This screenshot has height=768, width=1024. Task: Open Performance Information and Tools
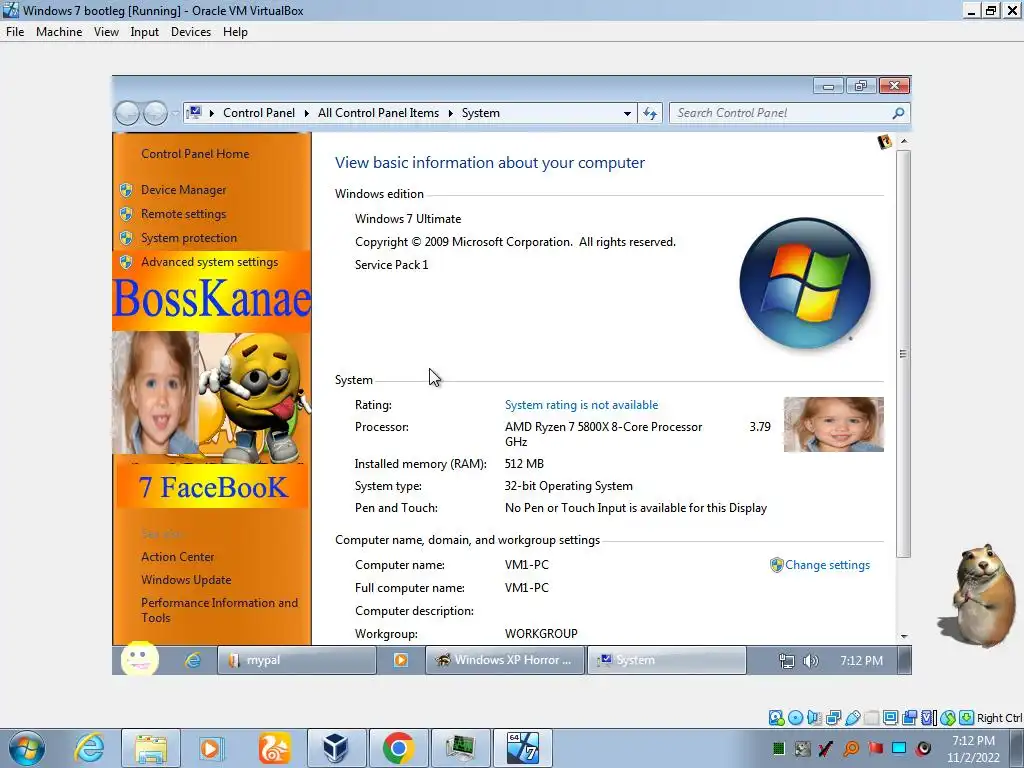[219, 610]
